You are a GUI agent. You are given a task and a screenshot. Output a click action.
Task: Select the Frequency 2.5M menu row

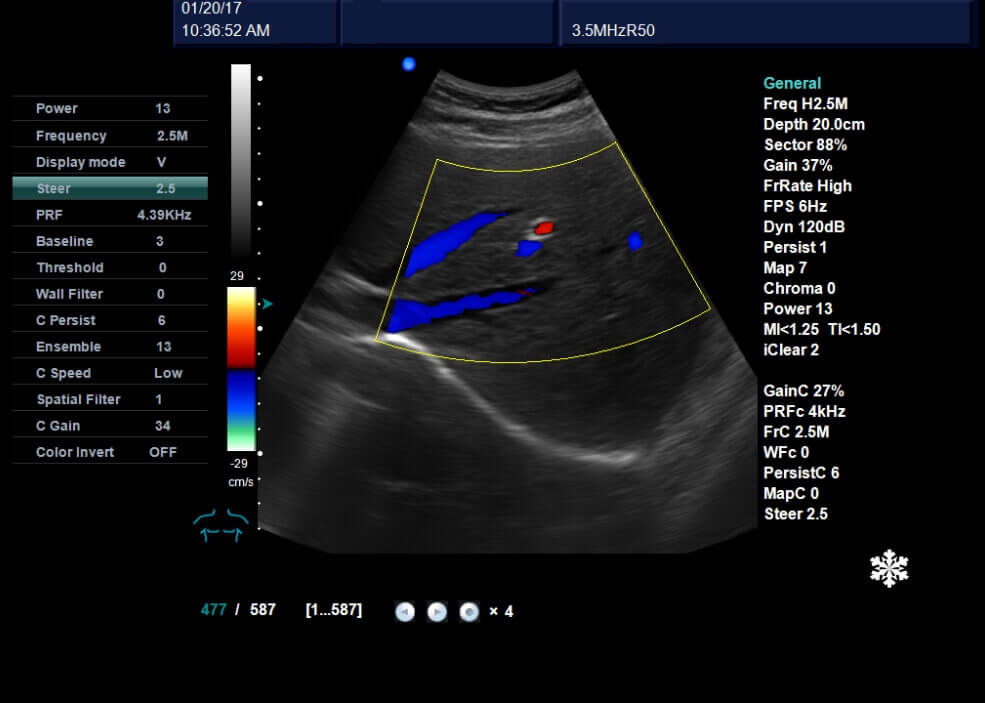[x=110, y=136]
